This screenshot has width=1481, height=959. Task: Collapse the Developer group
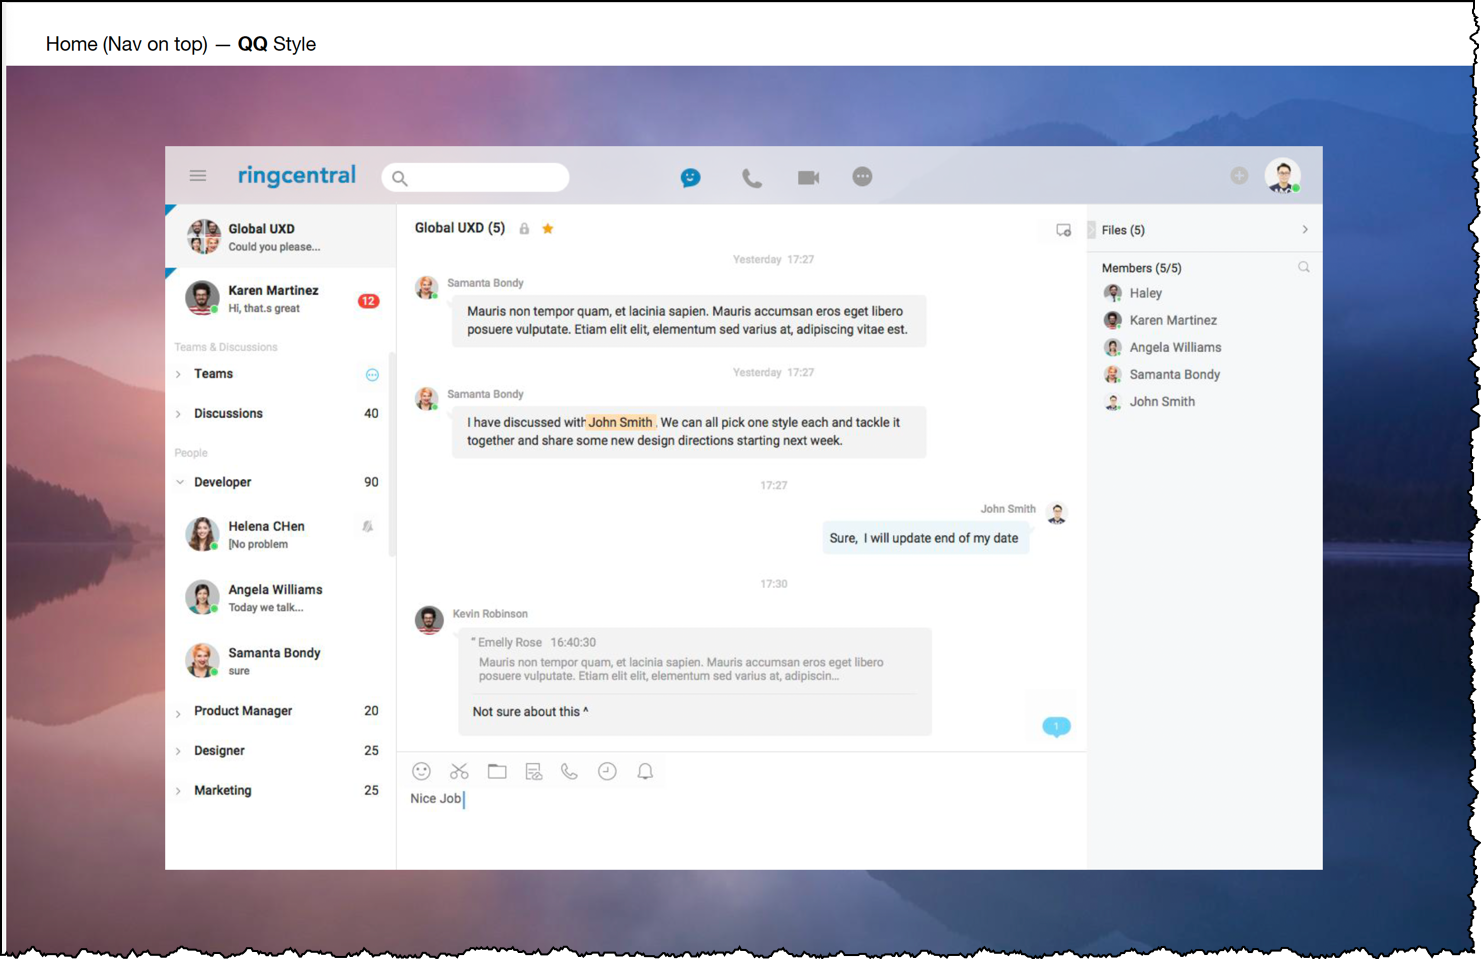coord(179,482)
